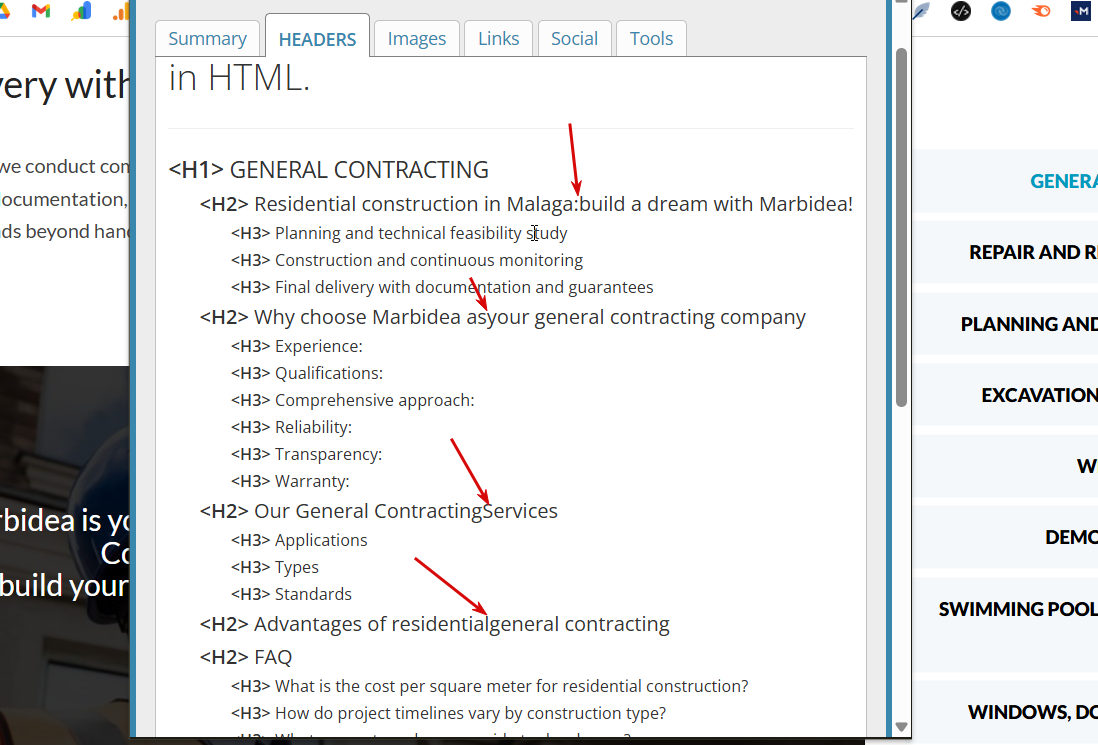Open the Images tab
This screenshot has height=745, width=1098.
point(417,39)
